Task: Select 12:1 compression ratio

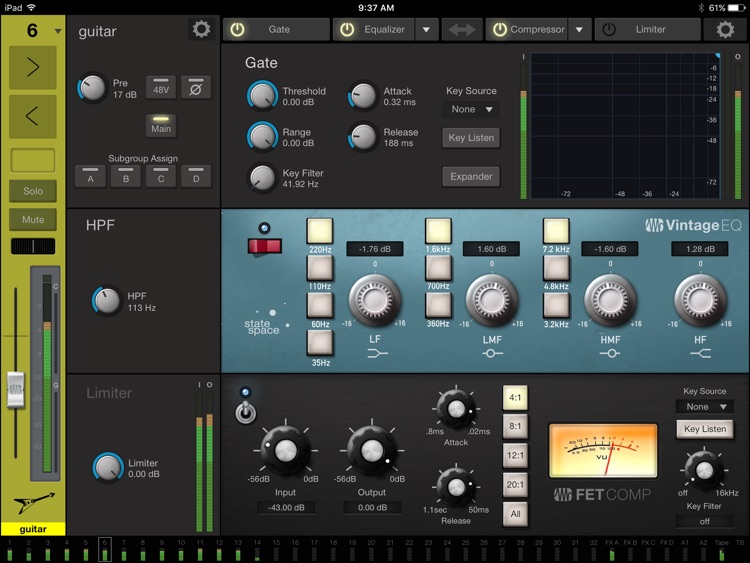Action: point(515,455)
